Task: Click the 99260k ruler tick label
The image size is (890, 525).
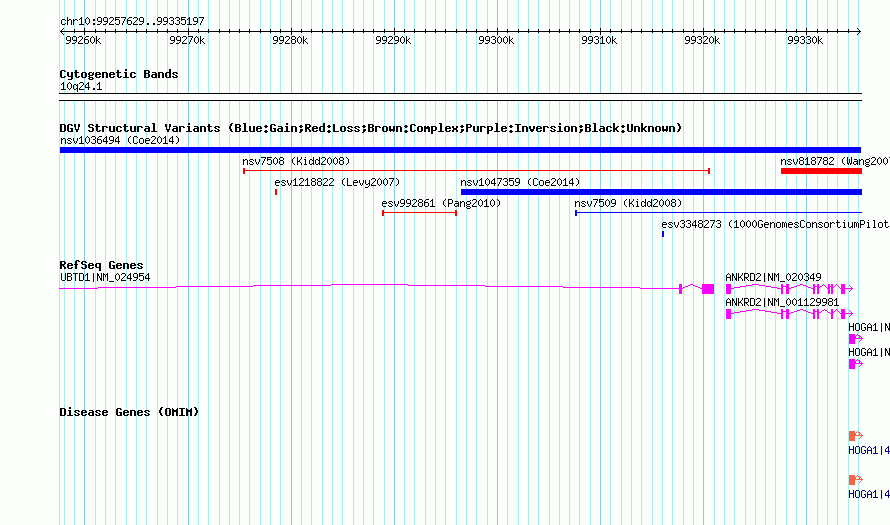Action: 83,40
